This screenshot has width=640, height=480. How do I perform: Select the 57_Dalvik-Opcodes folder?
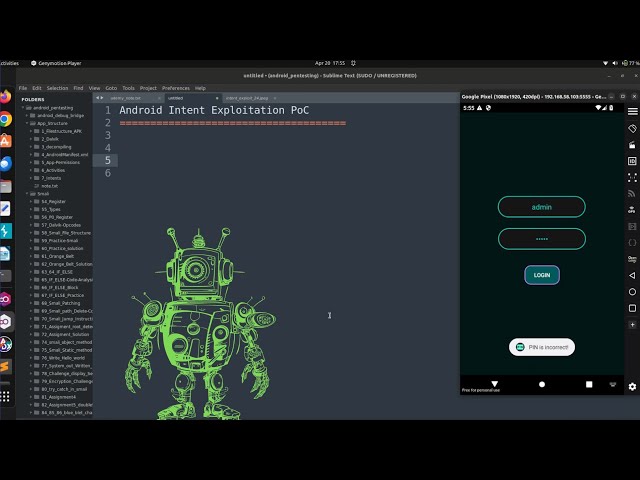61,225
